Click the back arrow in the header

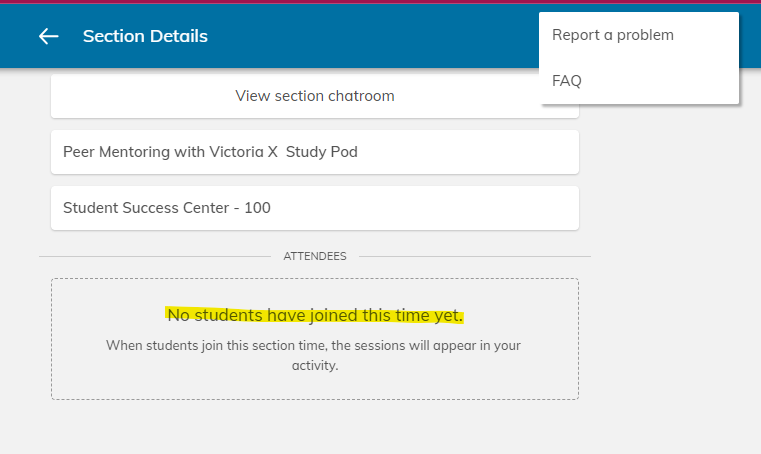pos(48,36)
